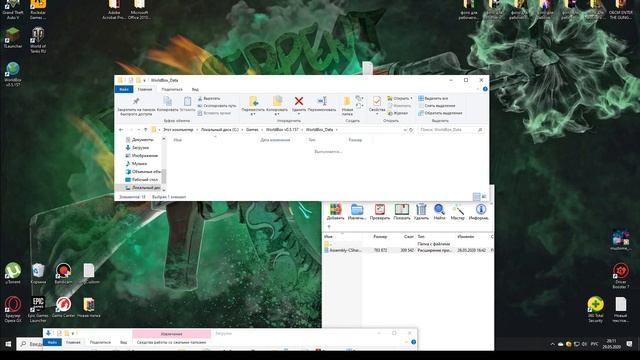Screen dimensions: 640x360
Task: Click Скопировать путь (Copy path) in ribbon
Action: click(x=217, y=106)
